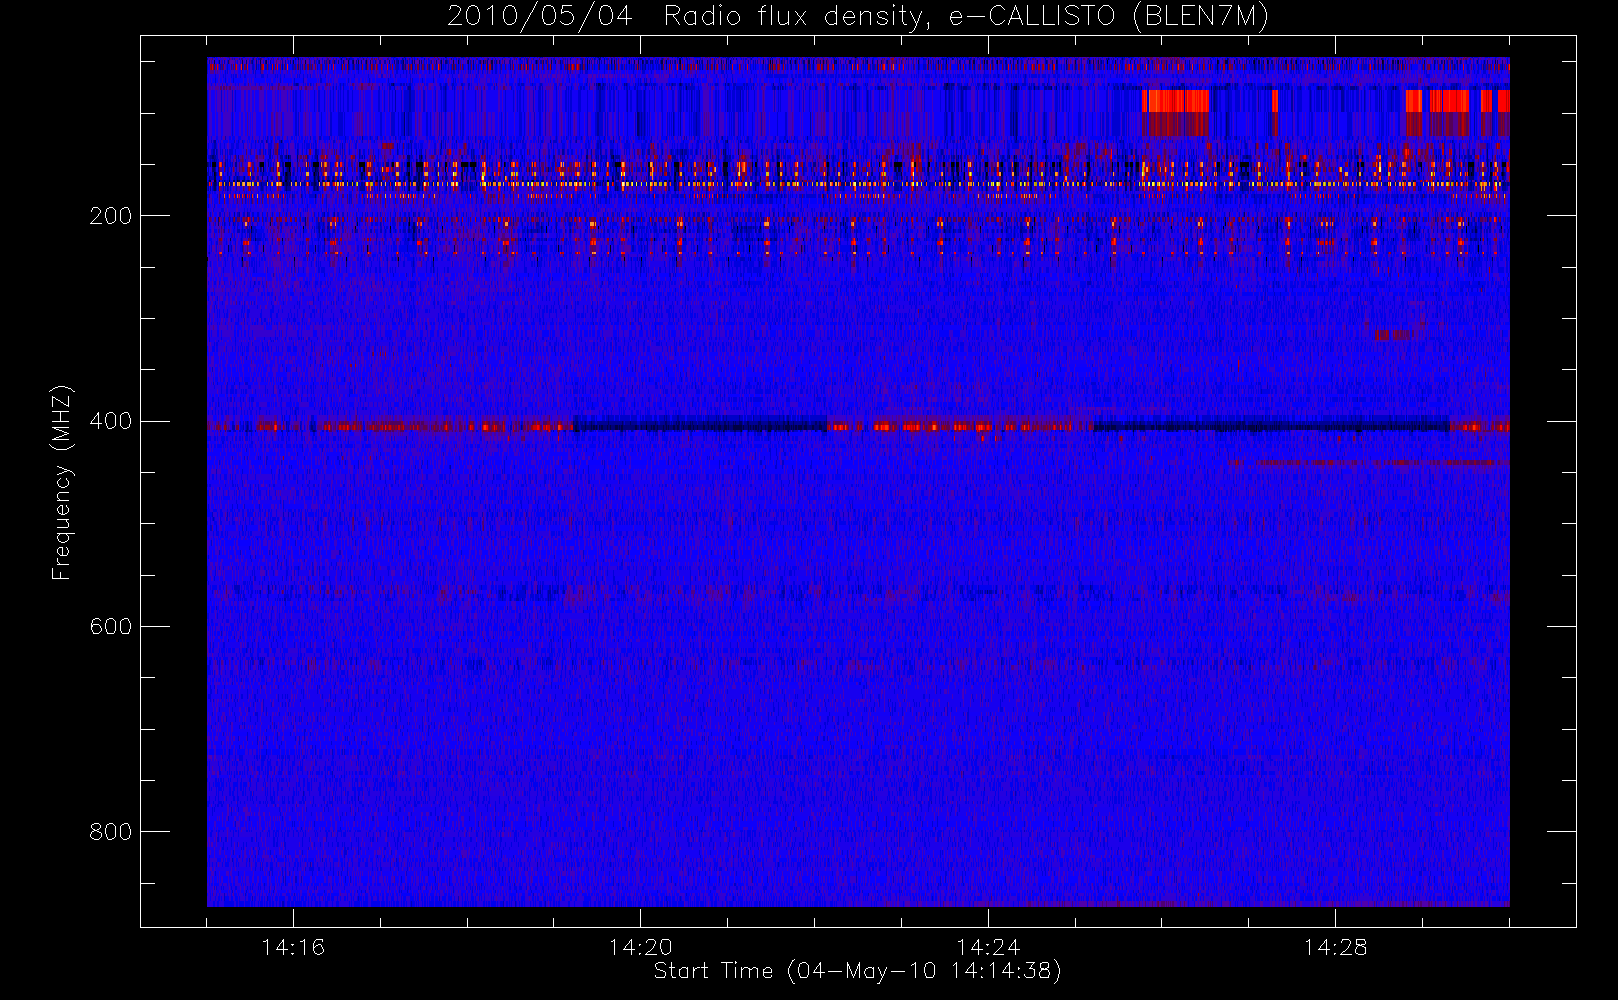The image size is (1618, 1000).
Task: Click the 14:20 time tick label
Action: click(x=640, y=946)
